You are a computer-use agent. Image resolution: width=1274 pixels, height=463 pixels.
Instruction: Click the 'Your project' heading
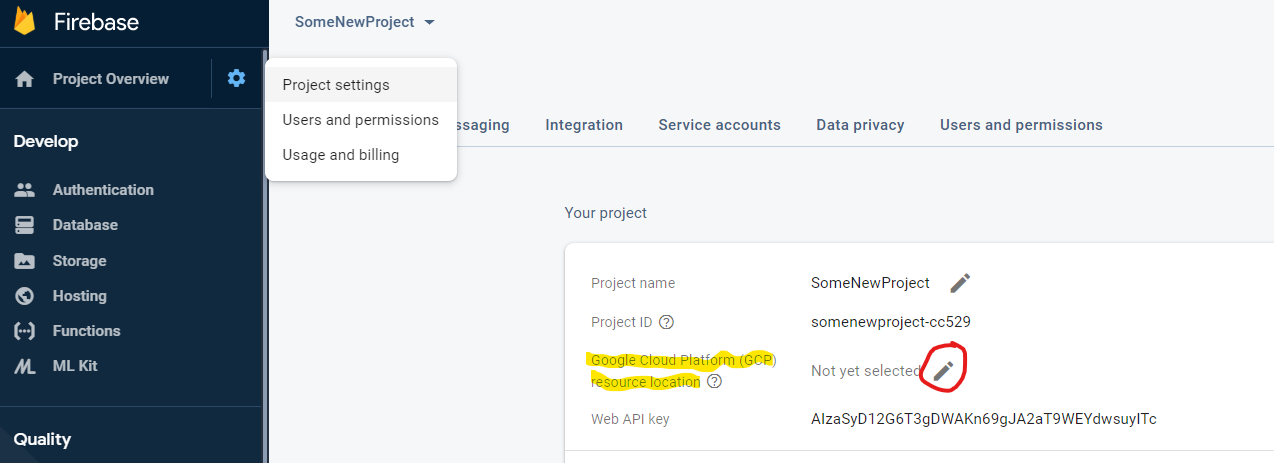pyautogui.click(x=606, y=213)
